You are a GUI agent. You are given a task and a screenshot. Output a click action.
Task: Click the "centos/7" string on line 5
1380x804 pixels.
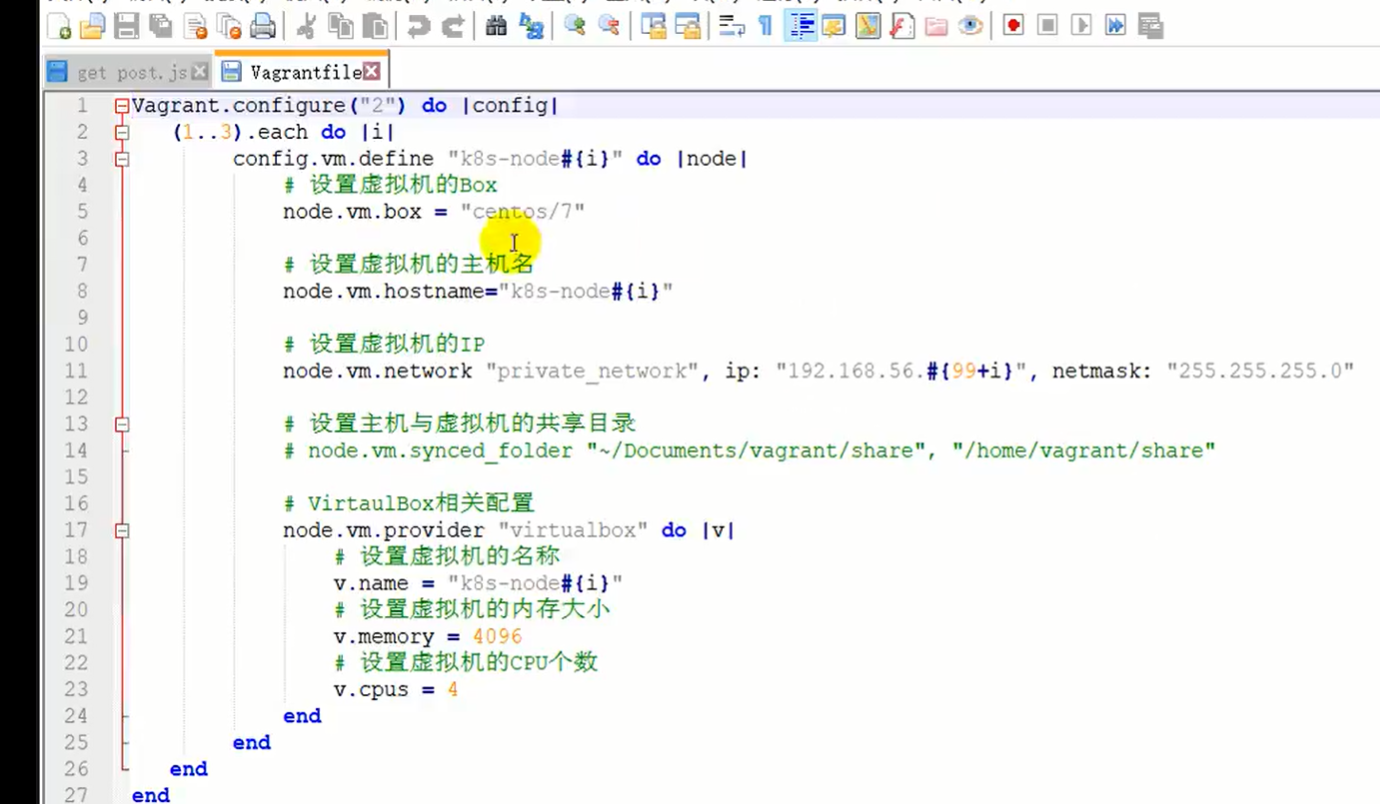point(522,211)
